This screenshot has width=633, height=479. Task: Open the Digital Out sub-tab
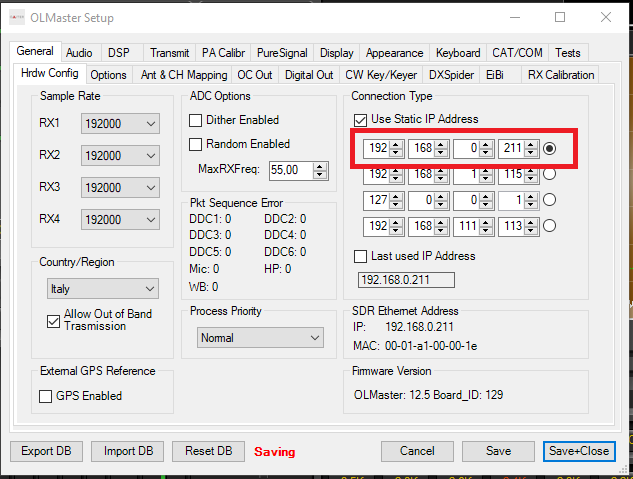(x=309, y=75)
